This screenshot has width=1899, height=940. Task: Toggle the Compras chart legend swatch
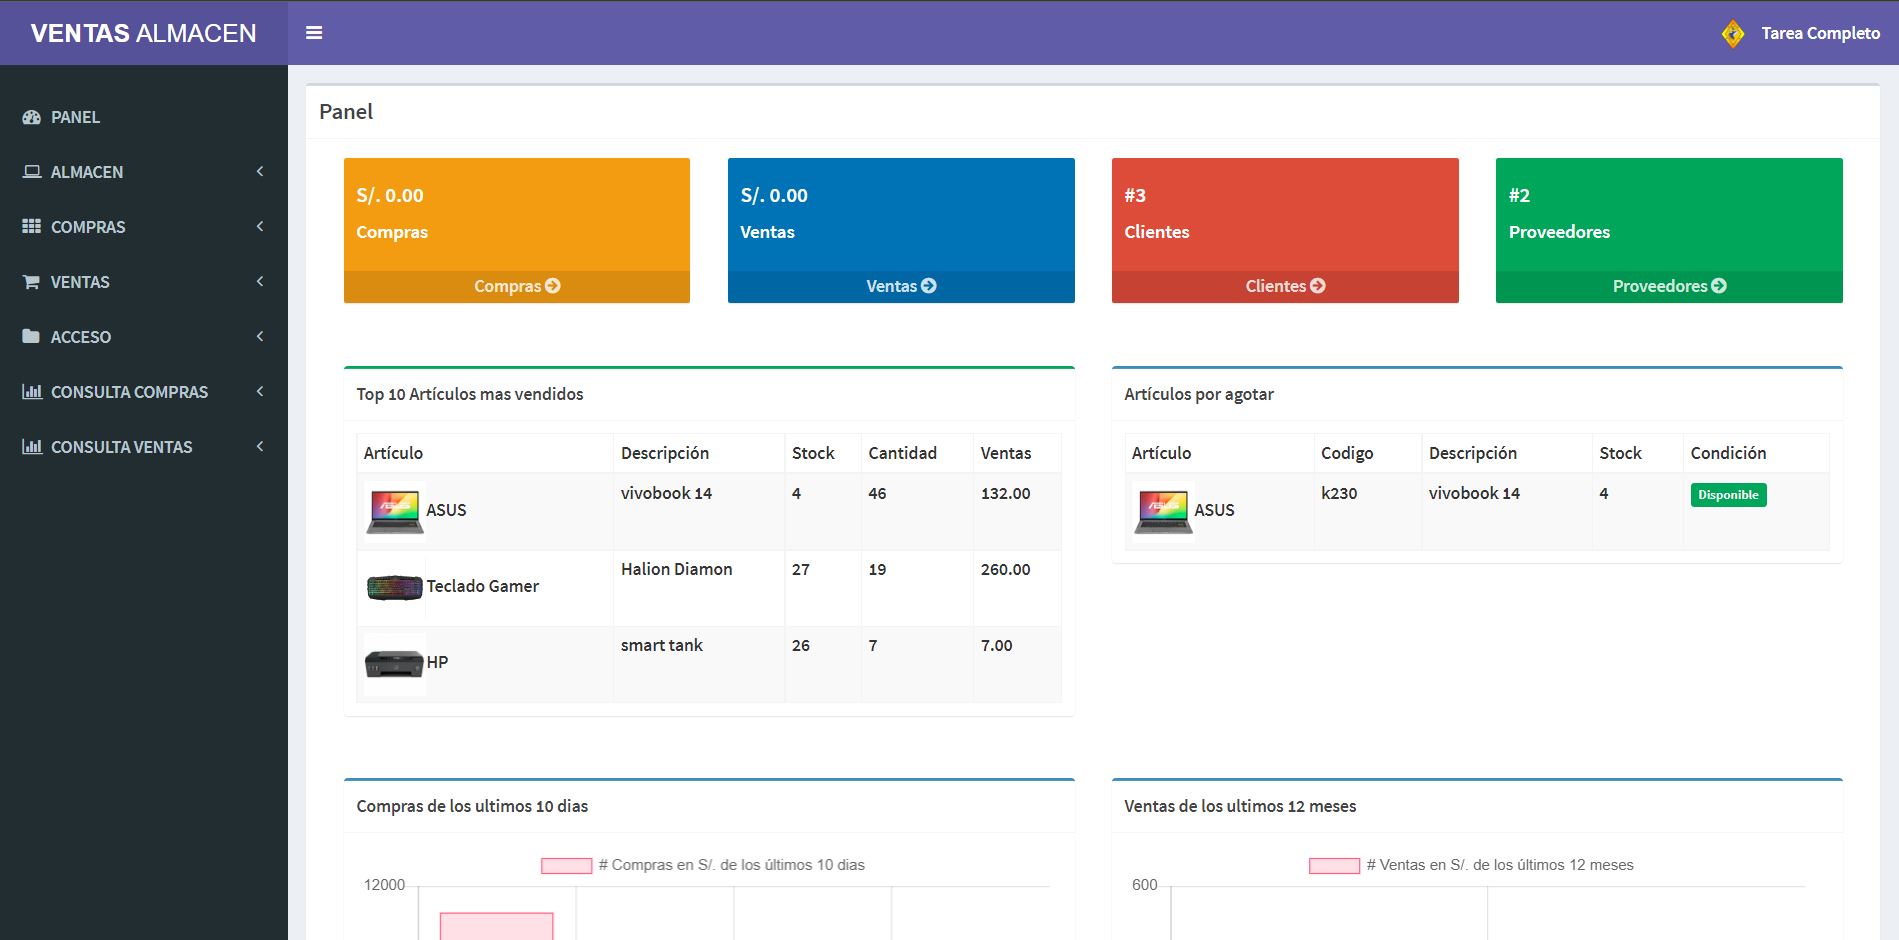[567, 866]
